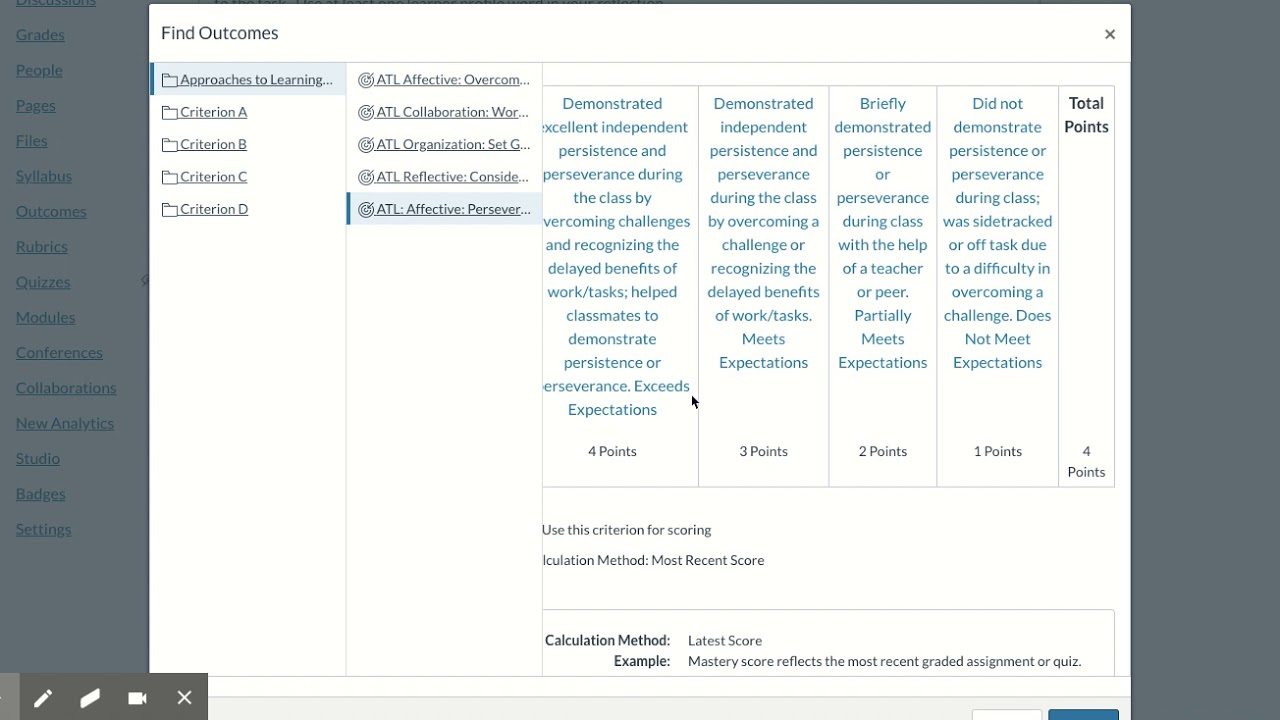Click the outcome icon for ATL Reflective

coord(366,177)
